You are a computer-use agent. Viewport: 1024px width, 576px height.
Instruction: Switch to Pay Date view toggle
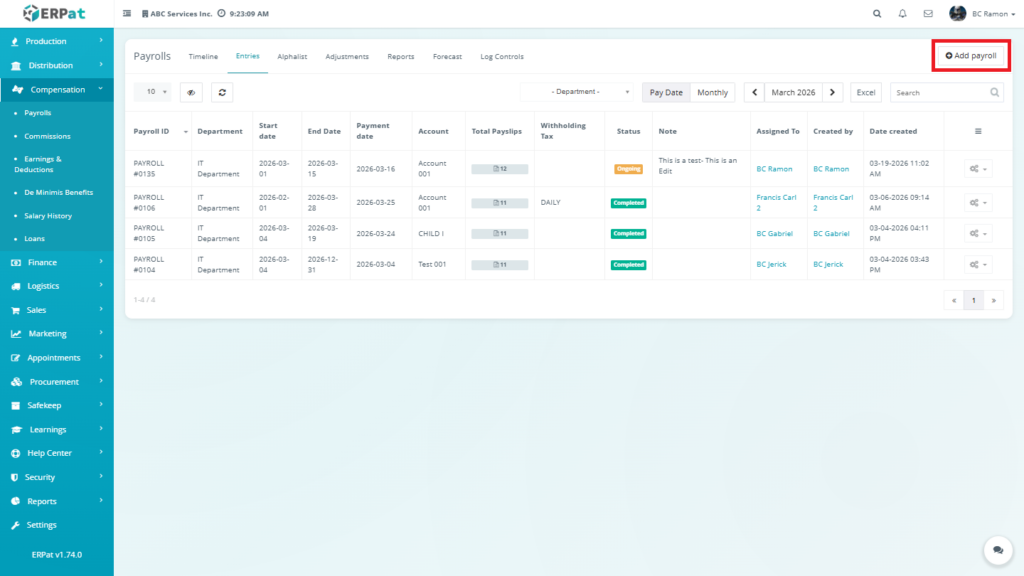coord(666,92)
